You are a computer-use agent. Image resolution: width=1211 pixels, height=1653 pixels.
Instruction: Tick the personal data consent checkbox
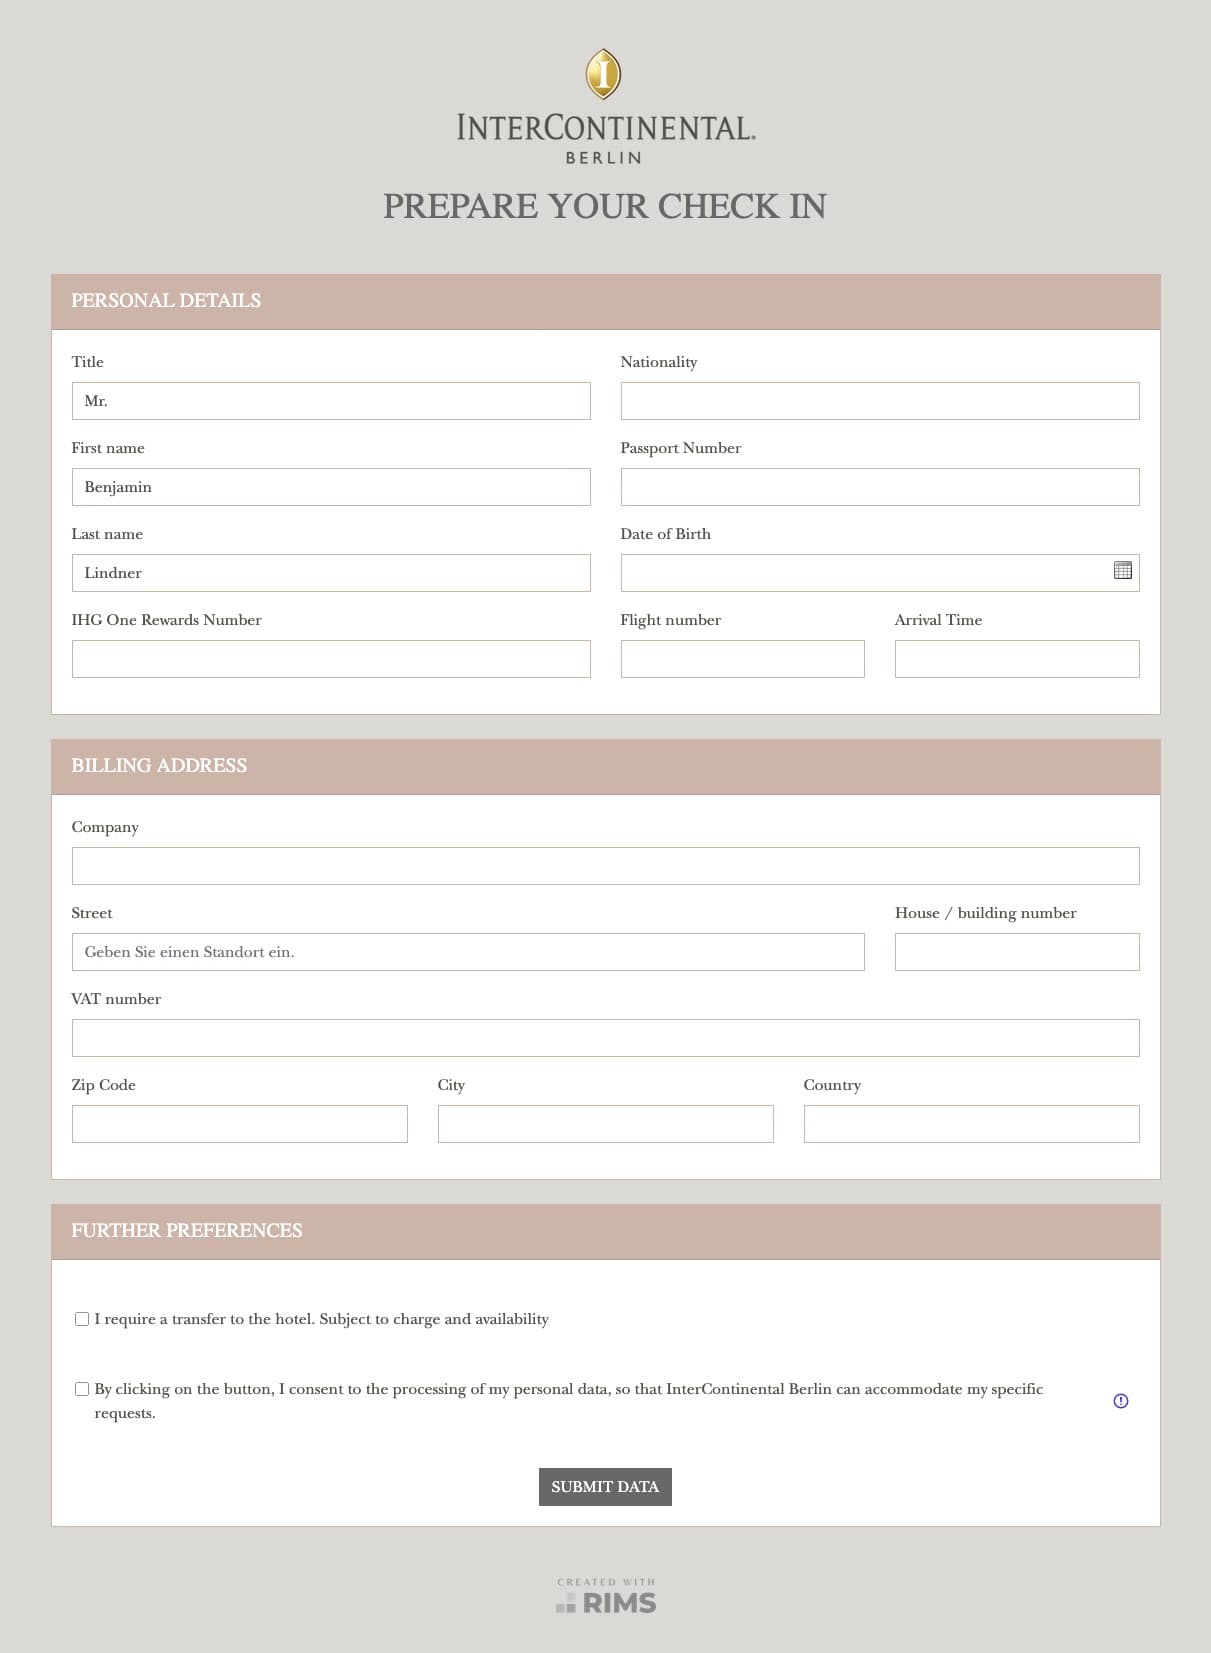[82, 1389]
